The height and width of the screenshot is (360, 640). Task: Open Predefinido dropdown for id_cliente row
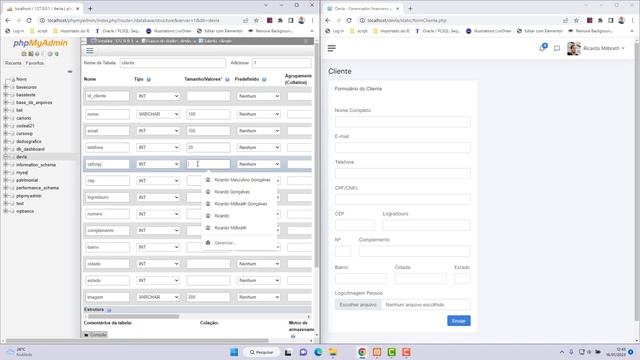pyautogui.click(x=259, y=96)
